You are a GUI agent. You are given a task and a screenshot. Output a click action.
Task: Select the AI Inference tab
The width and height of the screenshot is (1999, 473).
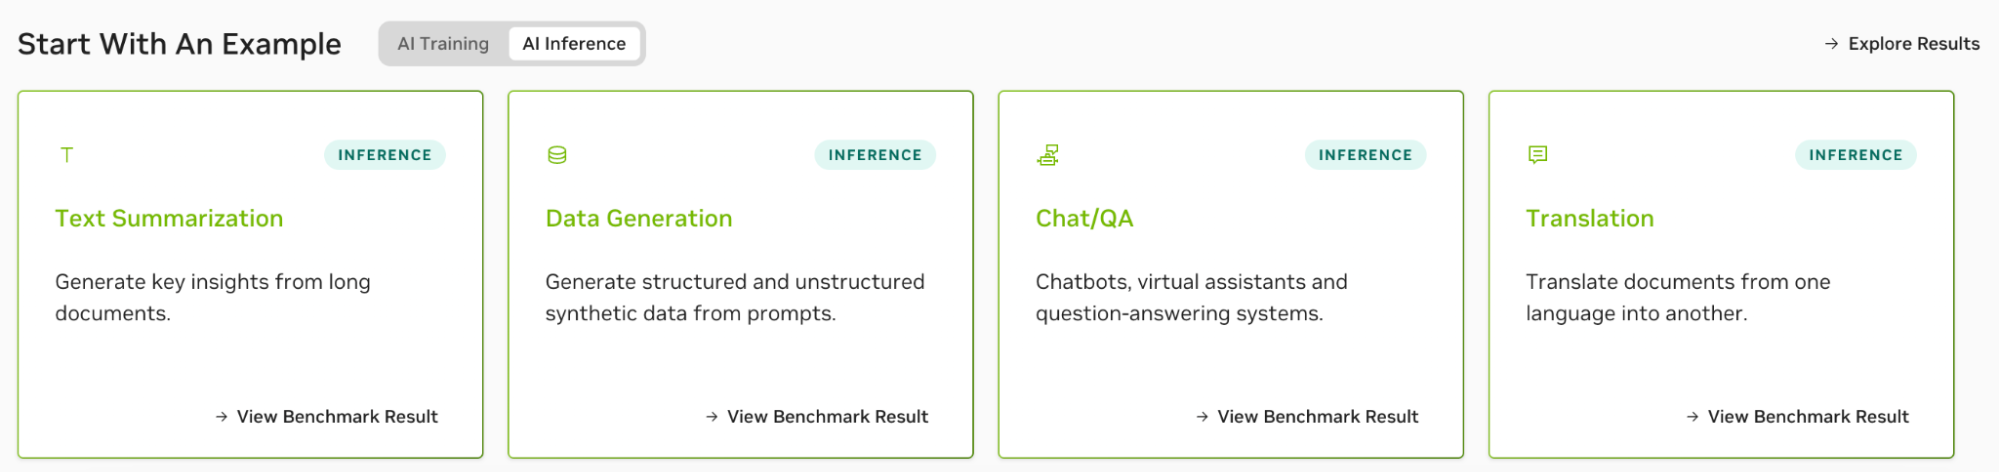[x=574, y=44]
